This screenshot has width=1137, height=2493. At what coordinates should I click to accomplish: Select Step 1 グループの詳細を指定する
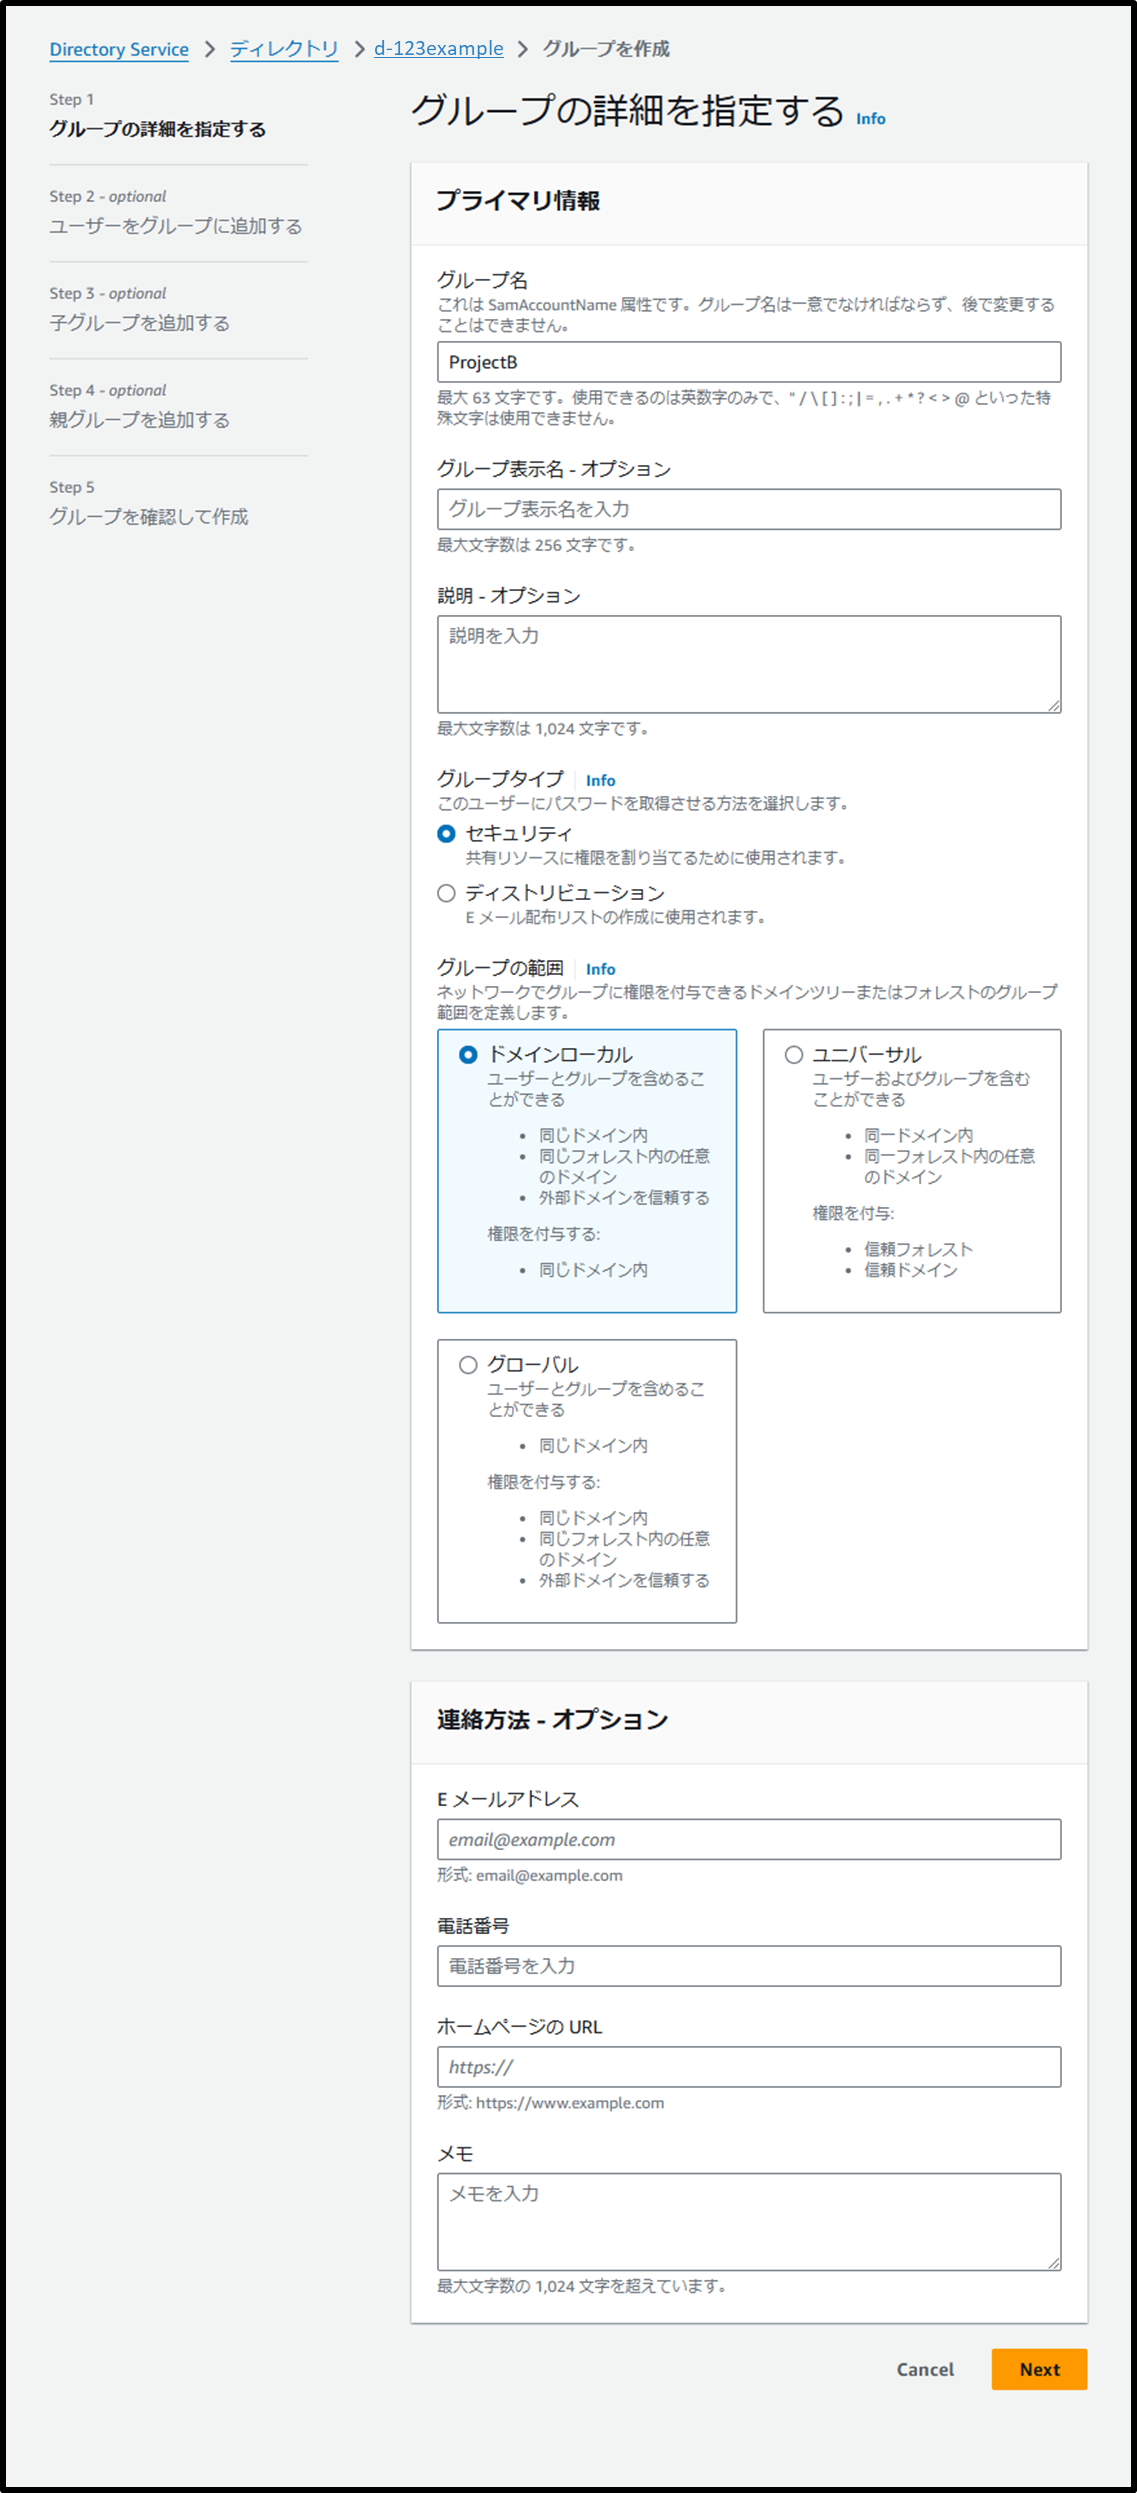[158, 129]
